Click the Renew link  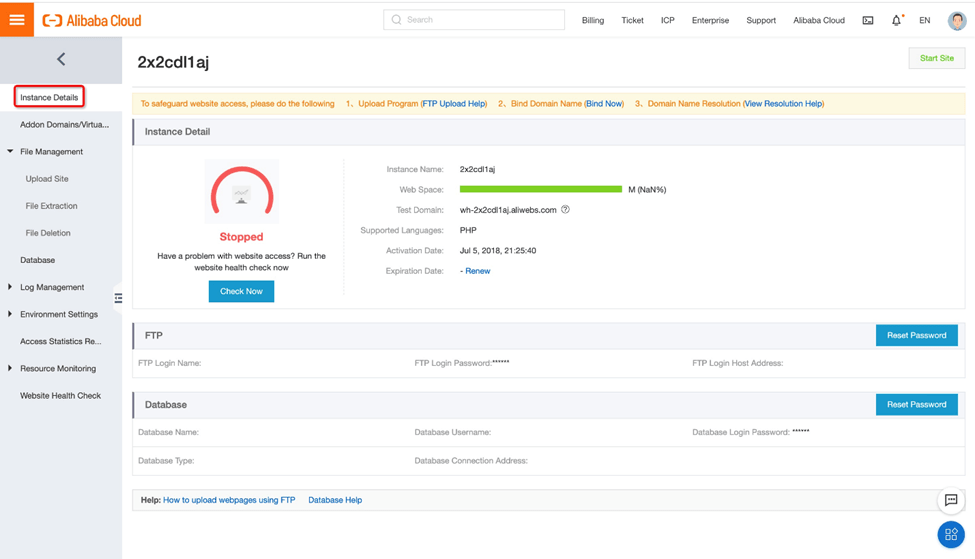point(477,271)
